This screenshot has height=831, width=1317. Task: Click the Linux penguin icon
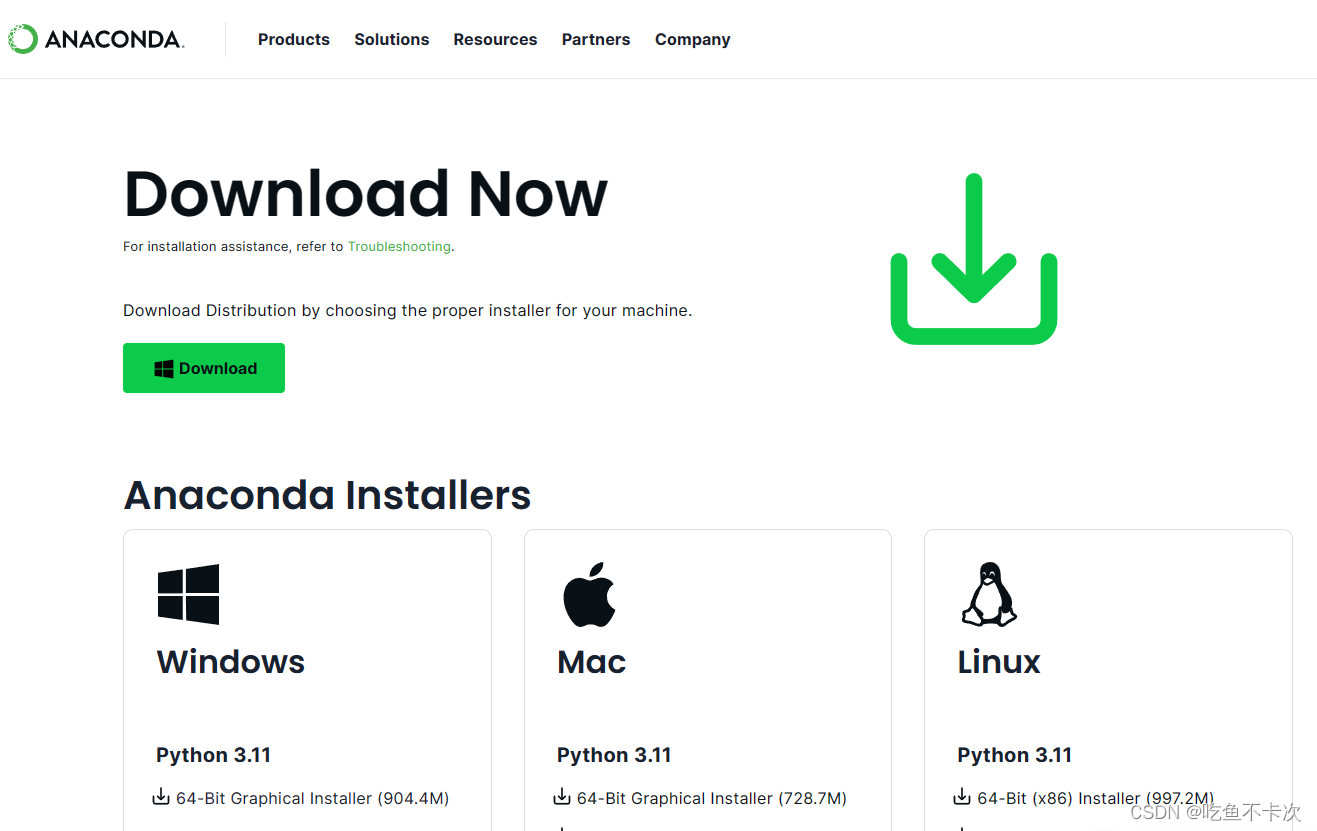click(989, 594)
